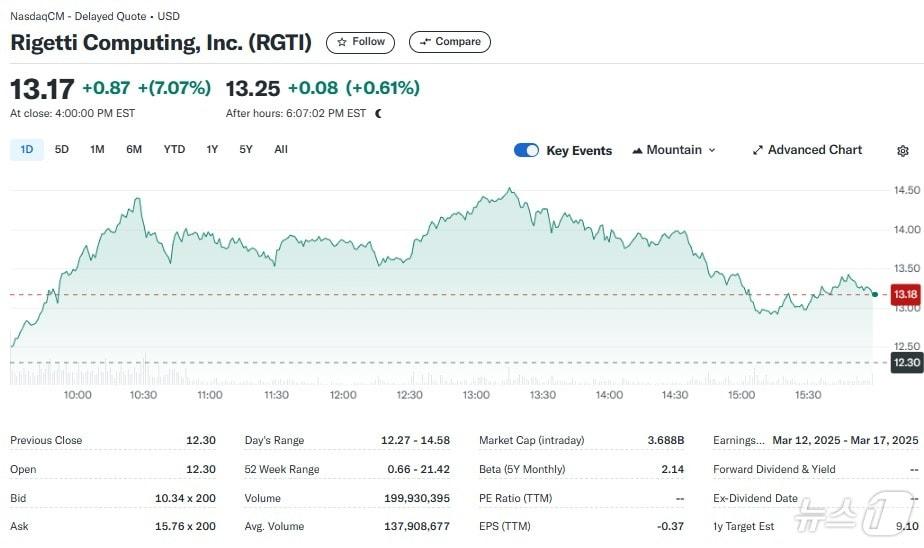Select the 5D range tab

tap(62, 150)
